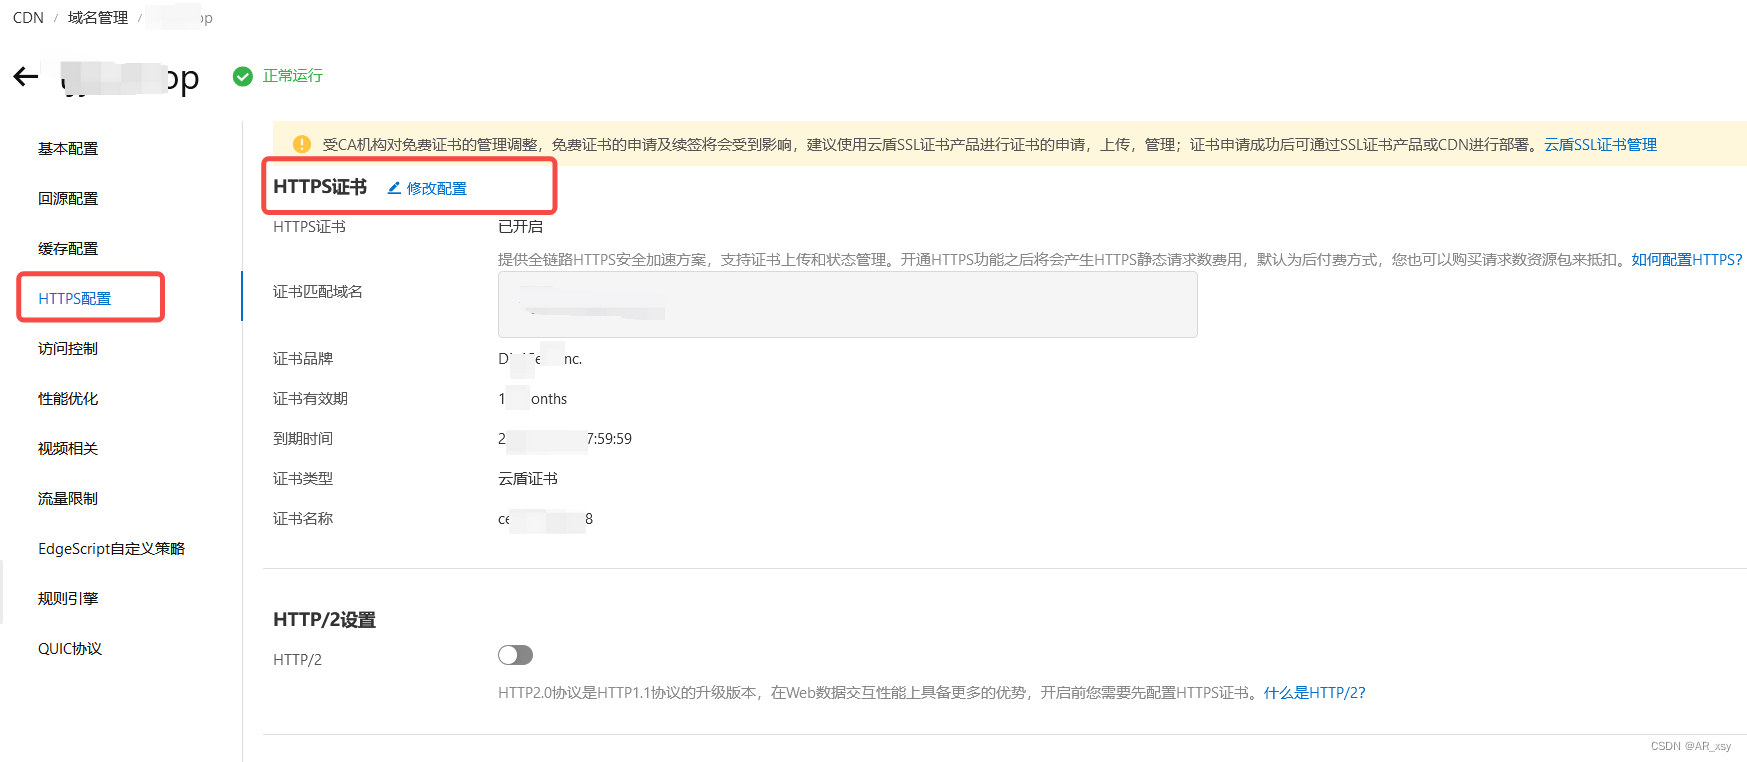This screenshot has height=762, width=1747.
Task: Click the pencil icon beside 修改配置
Action: click(394, 188)
